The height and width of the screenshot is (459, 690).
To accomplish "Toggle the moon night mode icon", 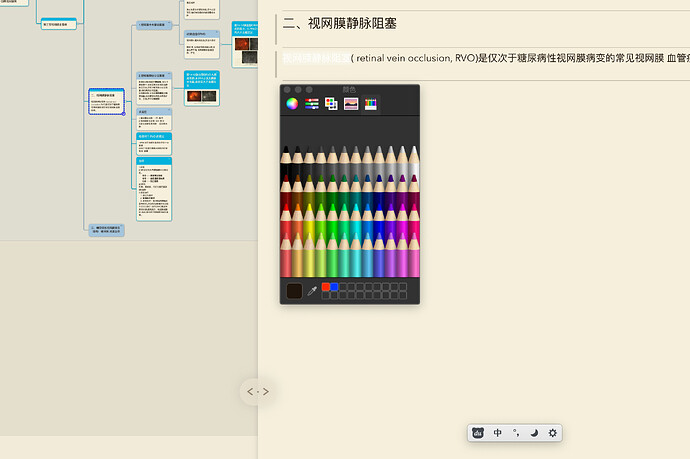I will tap(534, 433).
